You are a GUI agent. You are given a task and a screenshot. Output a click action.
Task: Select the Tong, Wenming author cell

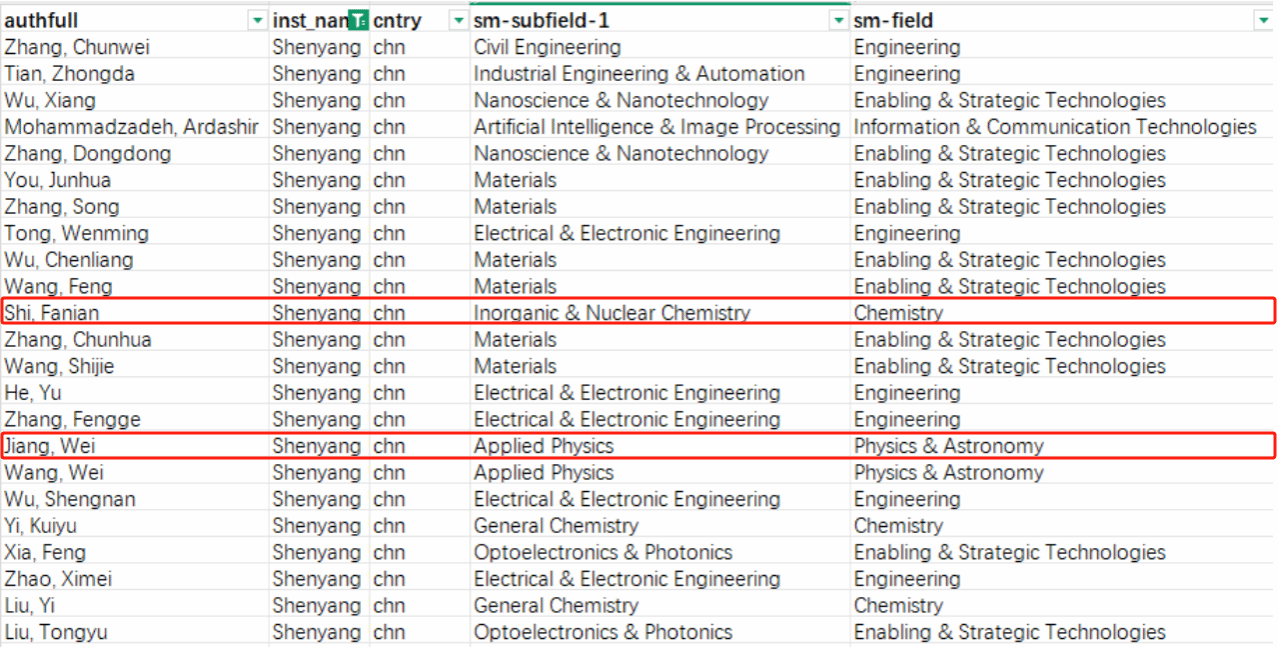point(76,233)
